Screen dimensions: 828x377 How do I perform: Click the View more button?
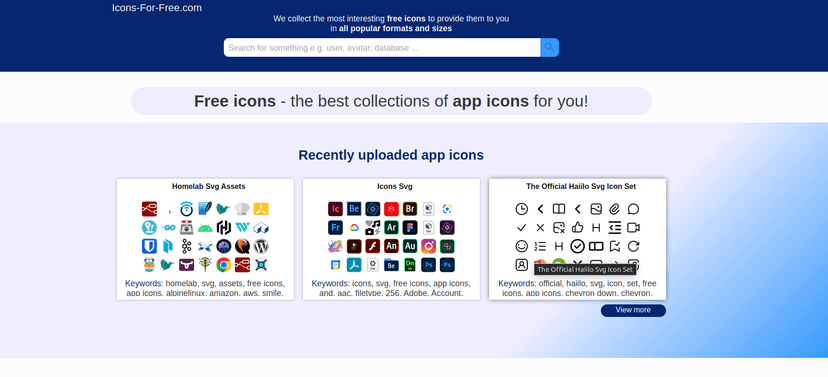coord(633,310)
